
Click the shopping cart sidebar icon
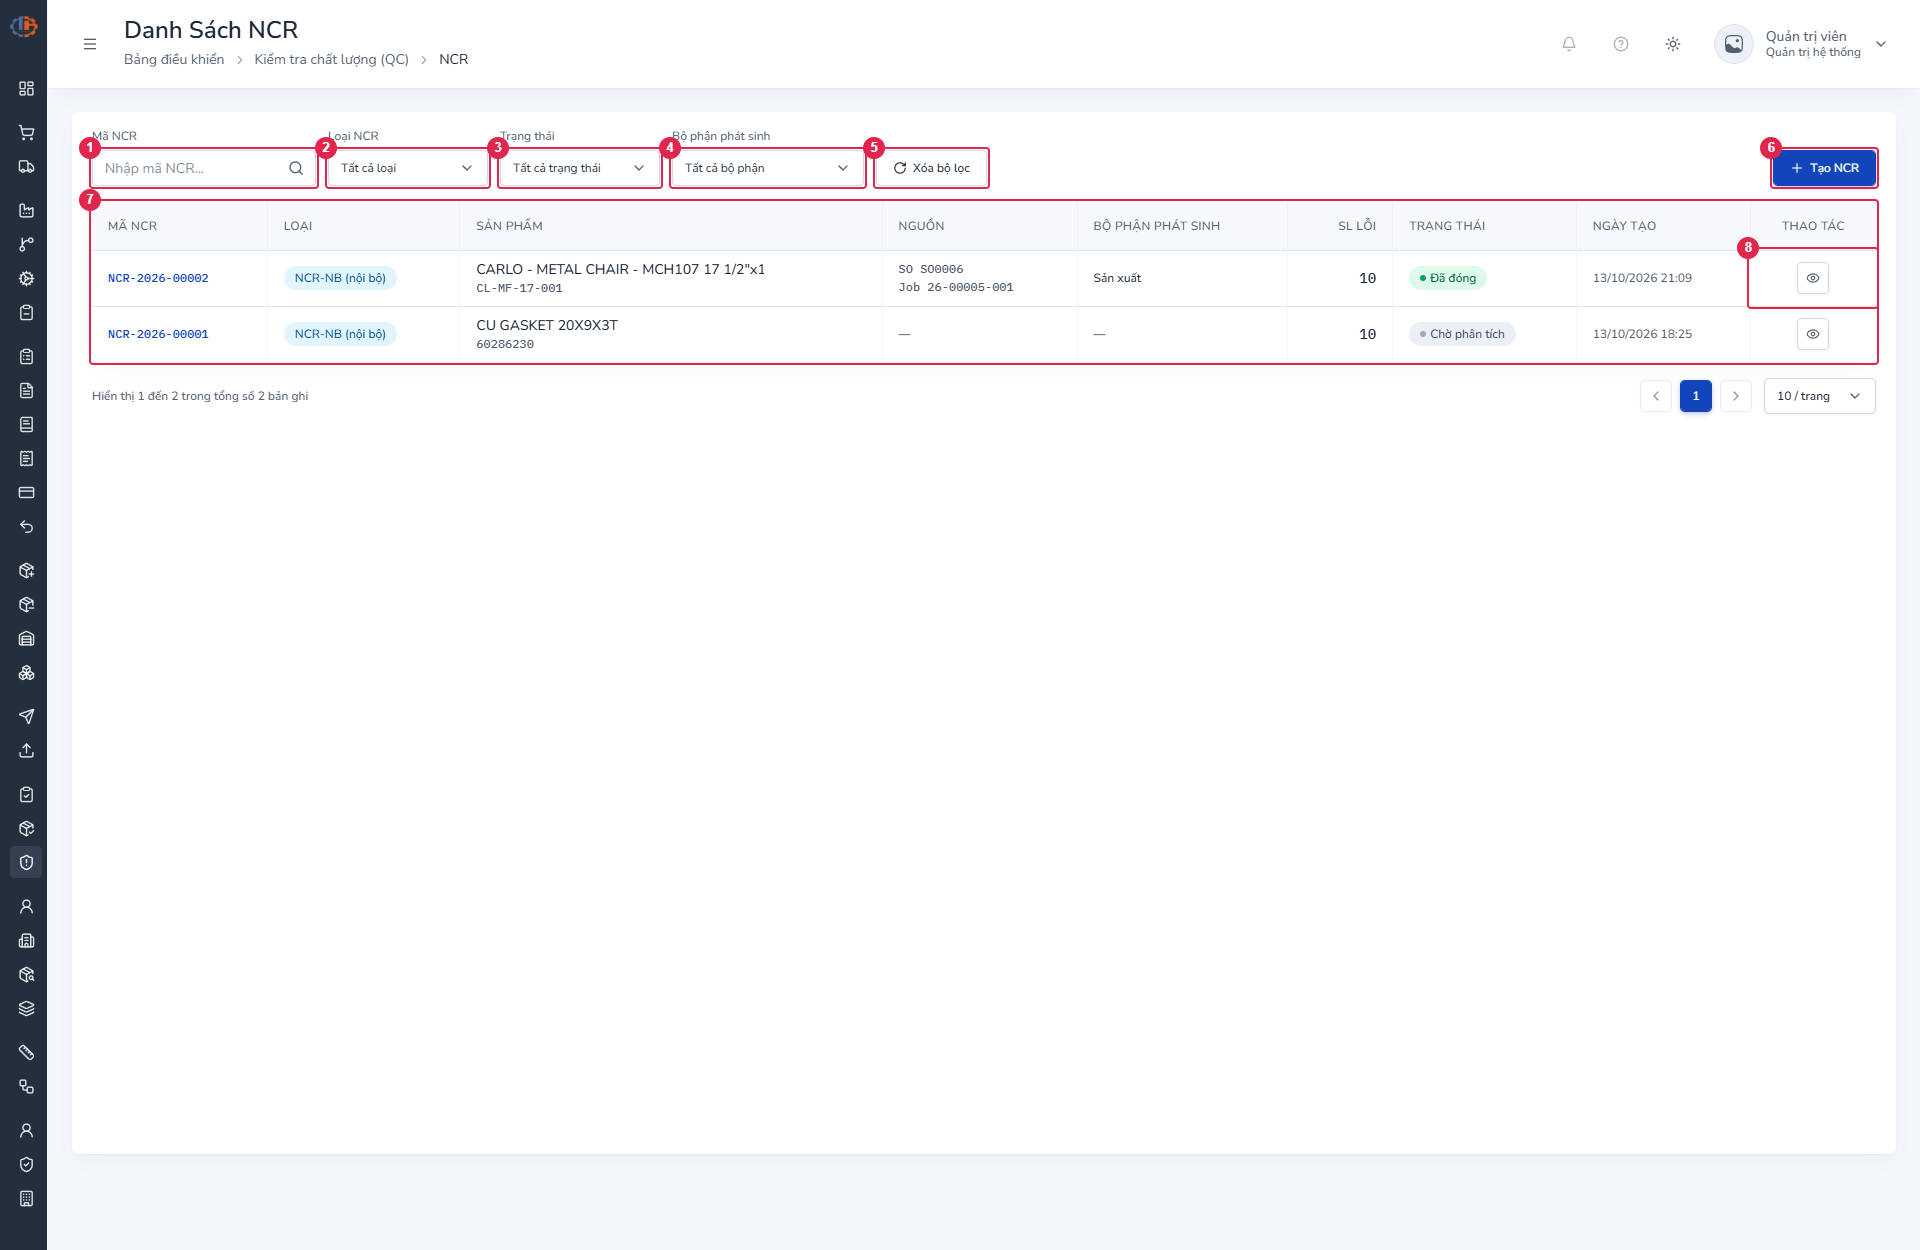click(x=27, y=133)
